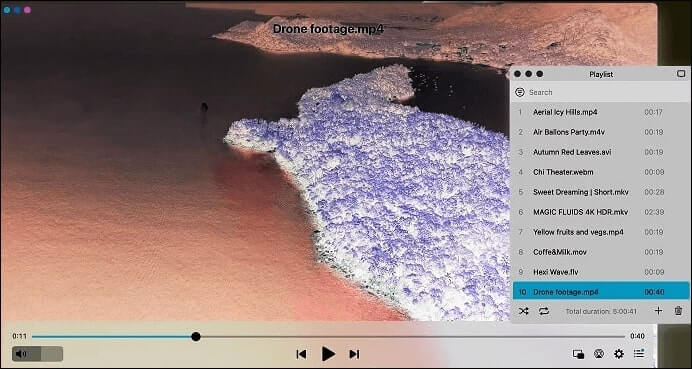
Task: Click the 00:28 duration of Sweet Dreaming
Action: (x=654, y=192)
